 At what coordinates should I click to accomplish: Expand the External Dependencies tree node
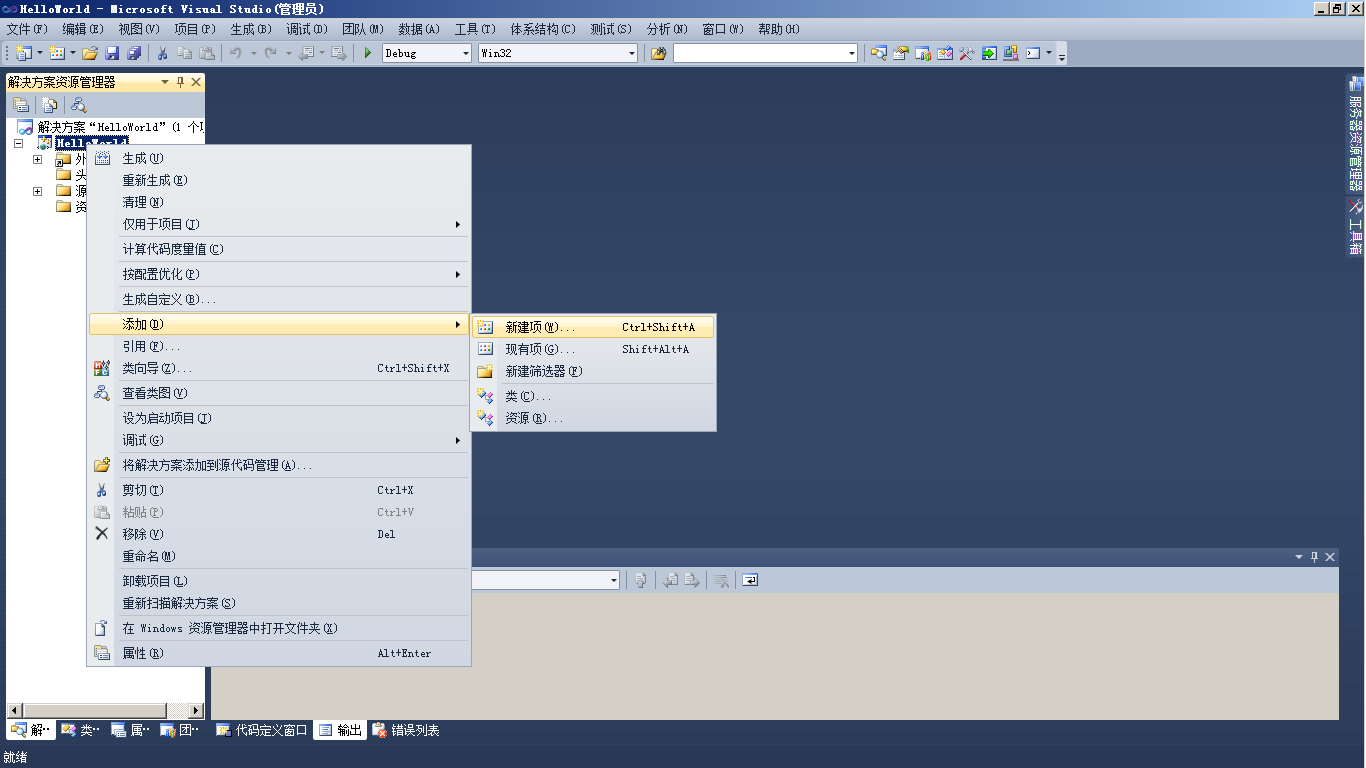point(37,160)
